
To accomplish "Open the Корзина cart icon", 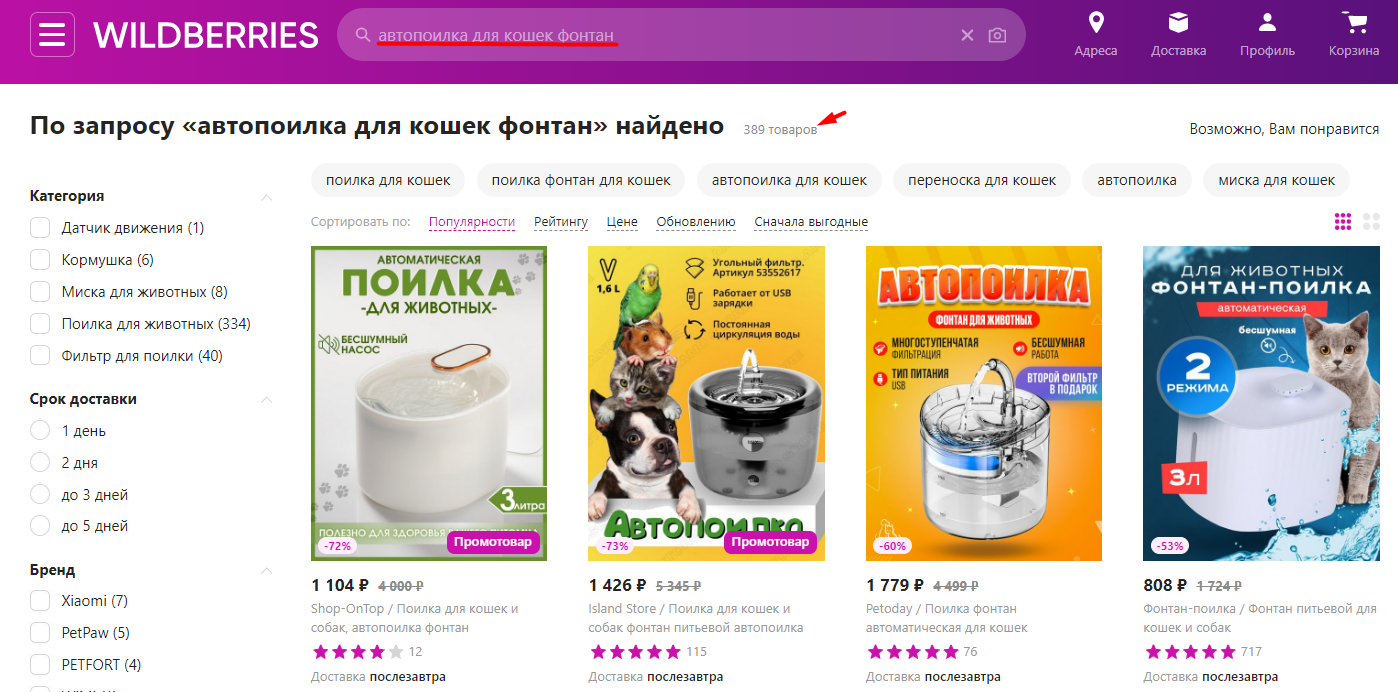I will click(x=1354, y=23).
